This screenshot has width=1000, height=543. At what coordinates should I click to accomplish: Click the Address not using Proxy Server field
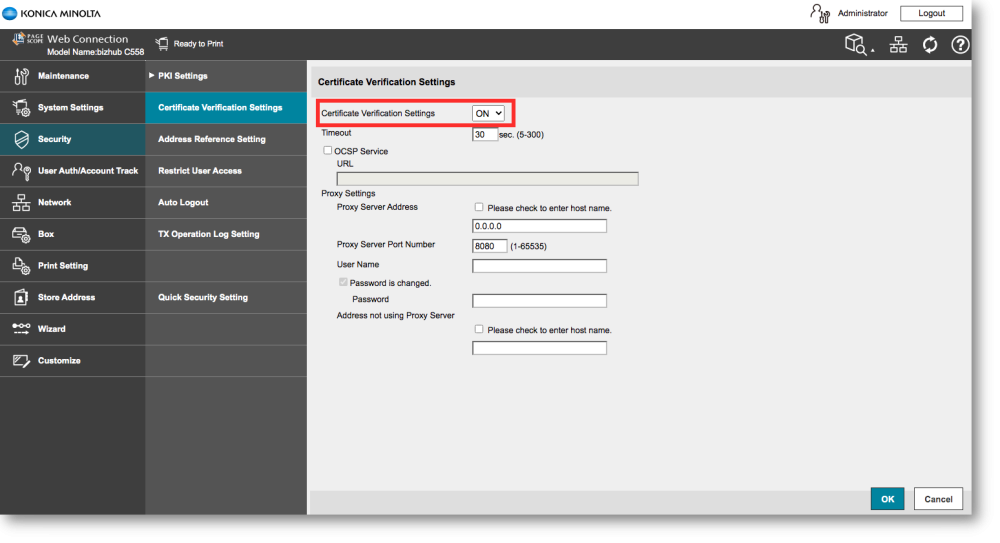(540, 348)
